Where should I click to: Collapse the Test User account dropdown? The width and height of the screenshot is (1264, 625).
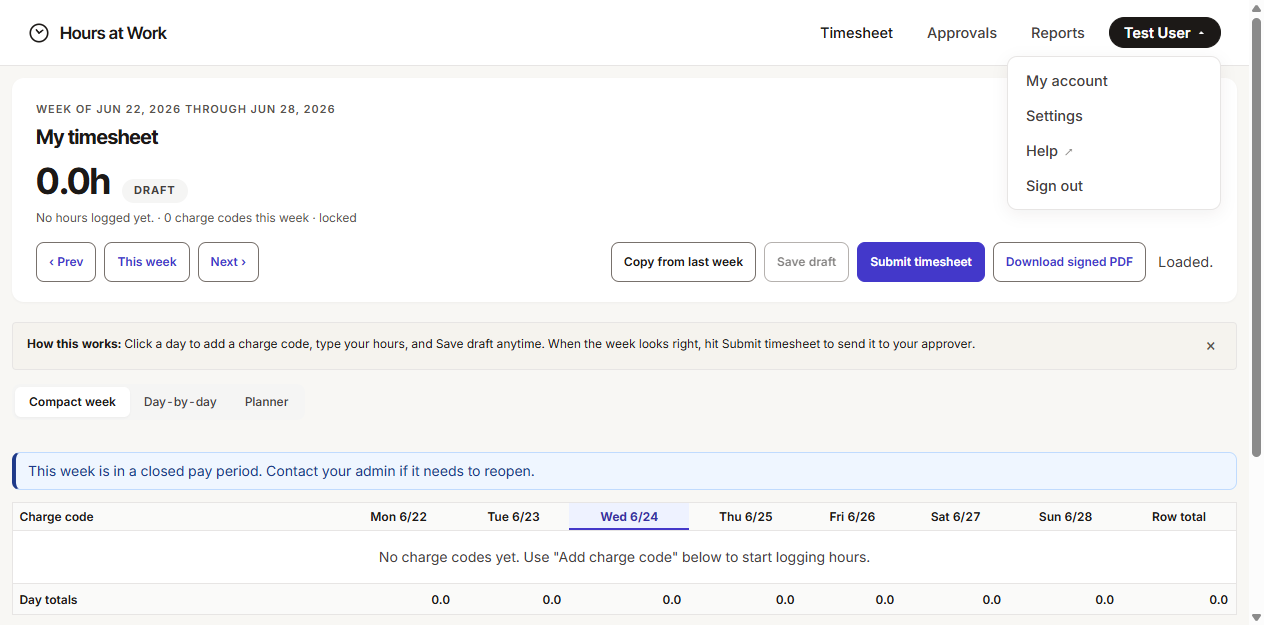coord(1164,33)
